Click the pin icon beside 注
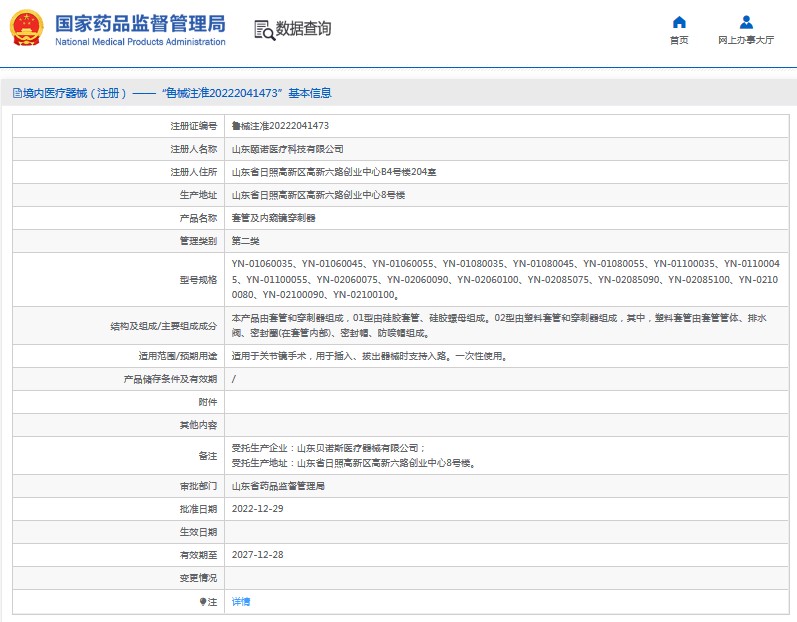 point(203,602)
